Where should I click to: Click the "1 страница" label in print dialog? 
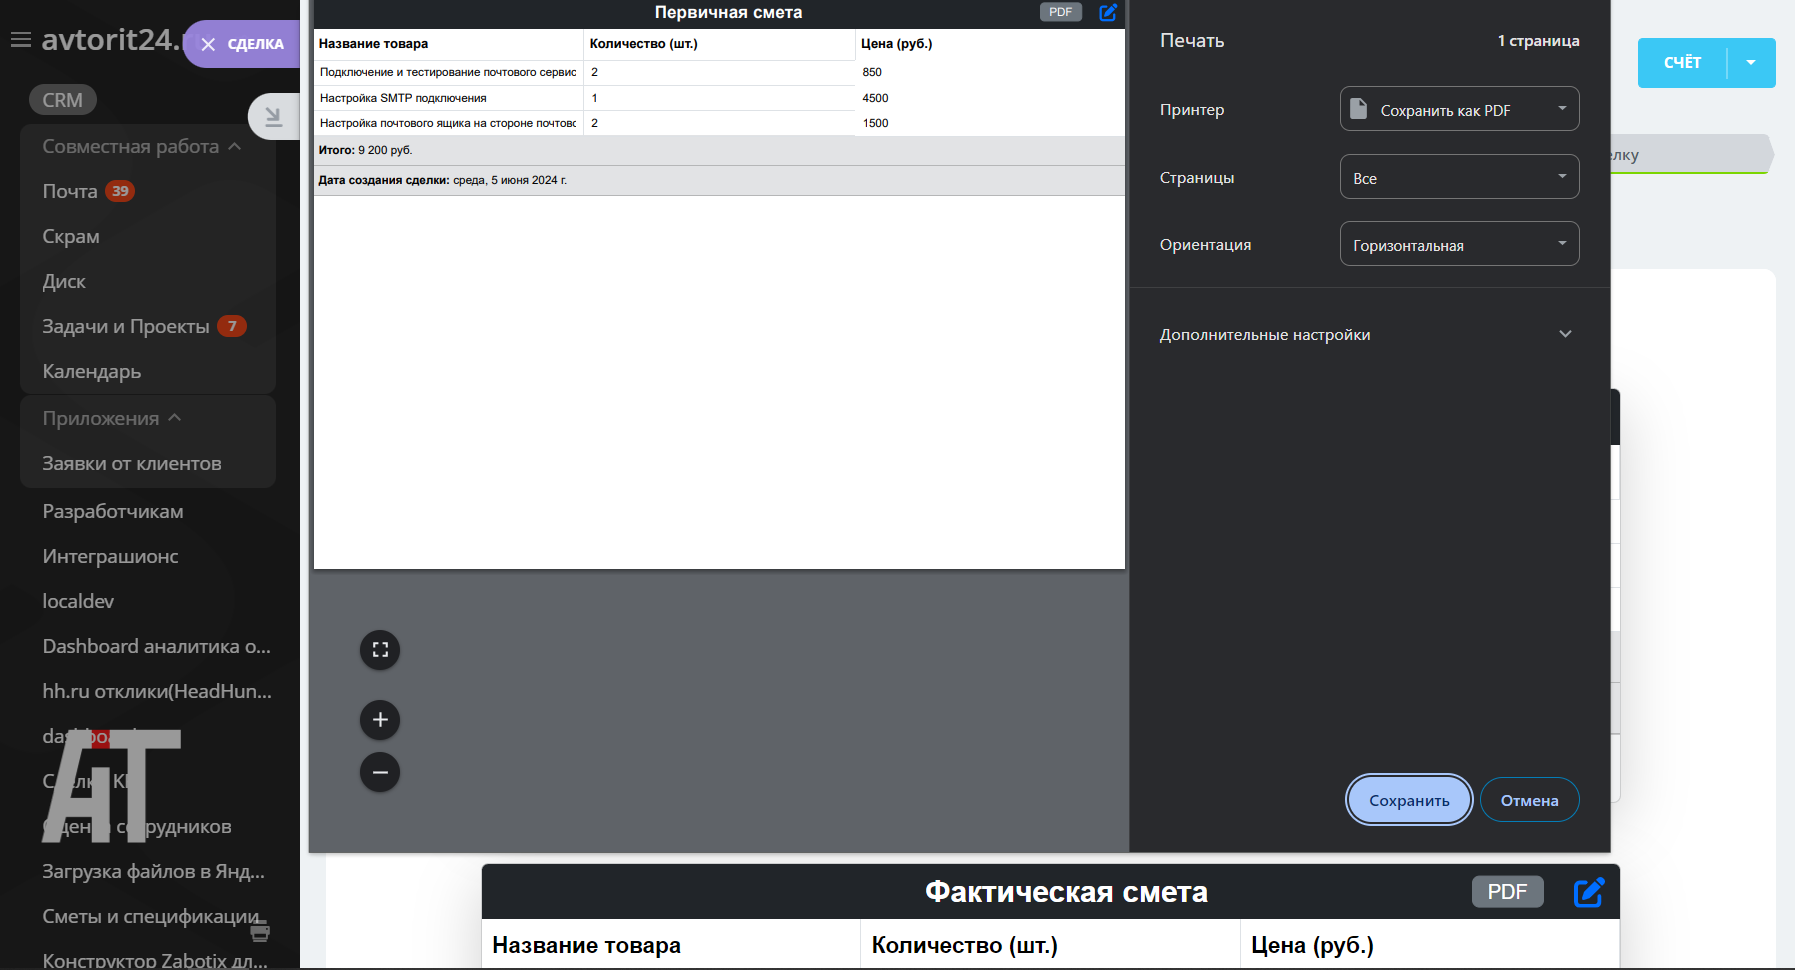pyautogui.click(x=1538, y=41)
